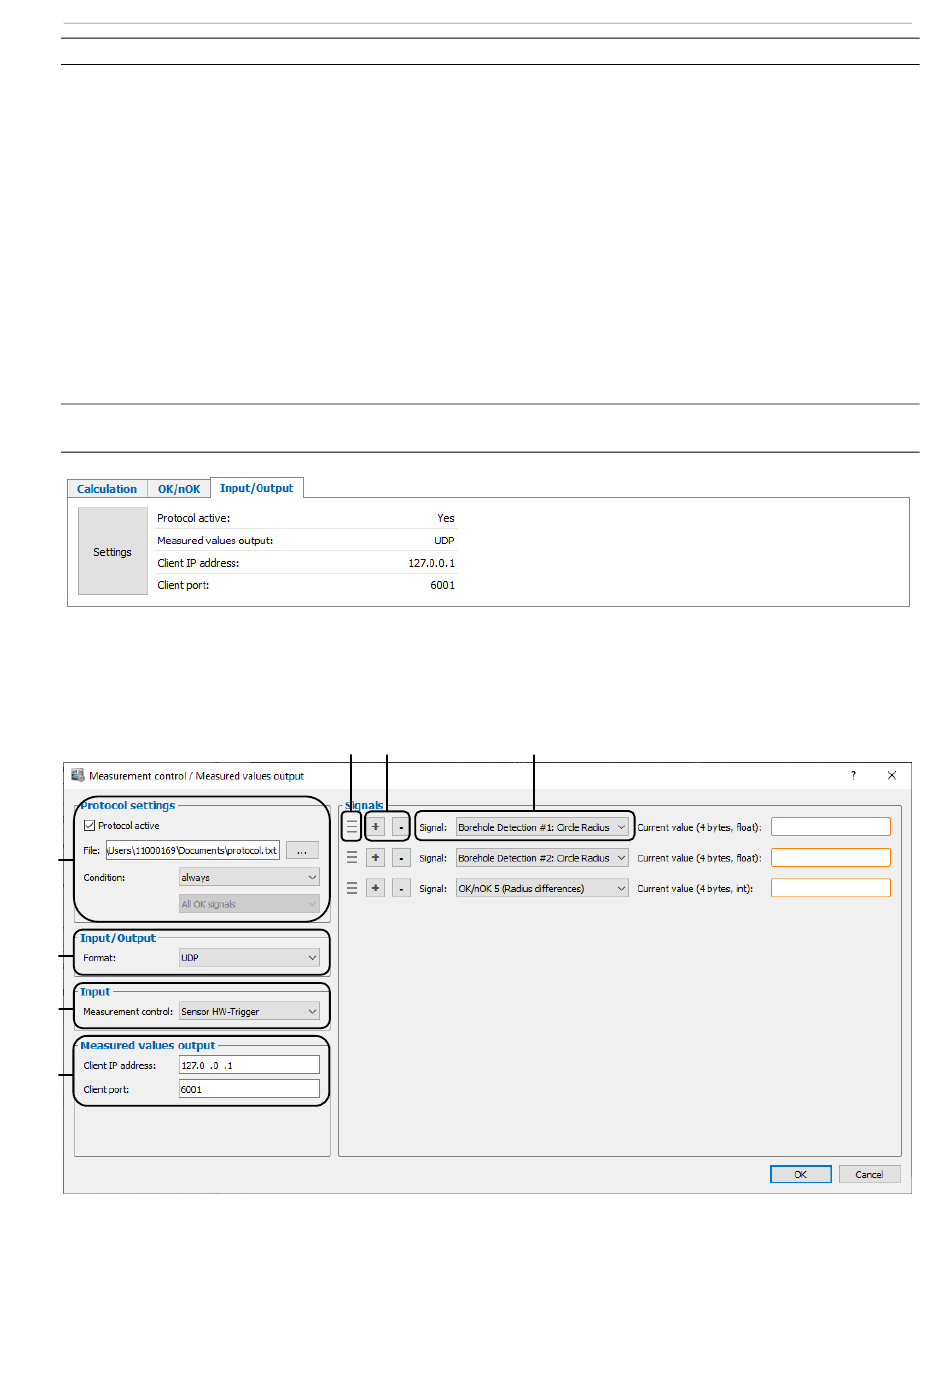
Task: Confirm dialog with OK button
Action: [801, 1175]
